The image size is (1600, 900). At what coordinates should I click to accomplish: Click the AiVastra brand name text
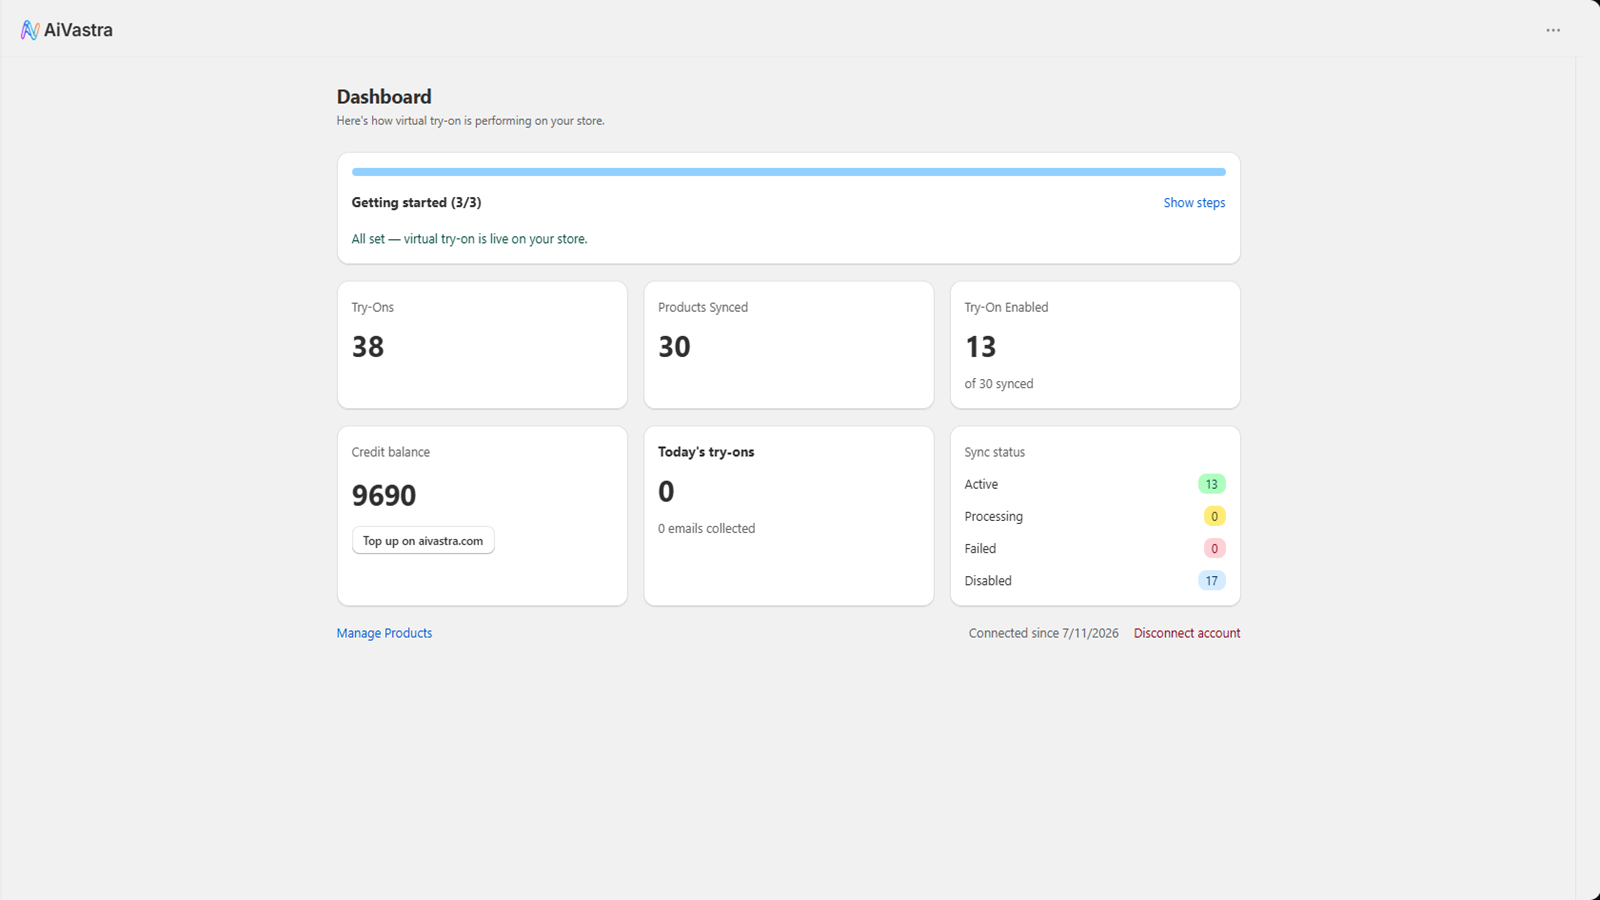78,30
